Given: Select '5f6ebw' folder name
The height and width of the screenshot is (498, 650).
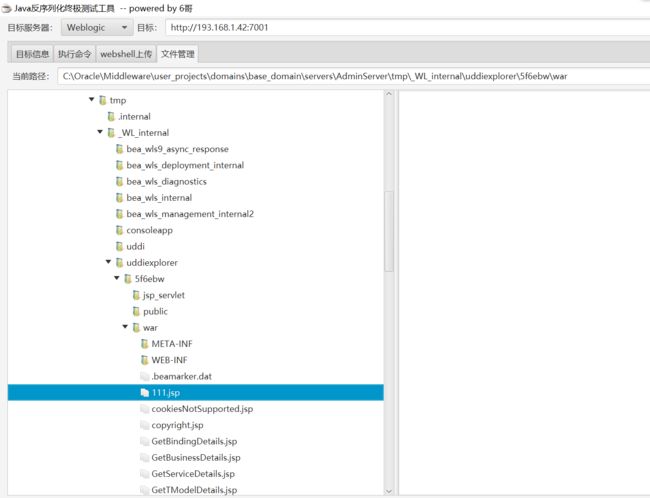Looking at the screenshot, I should coord(149,279).
